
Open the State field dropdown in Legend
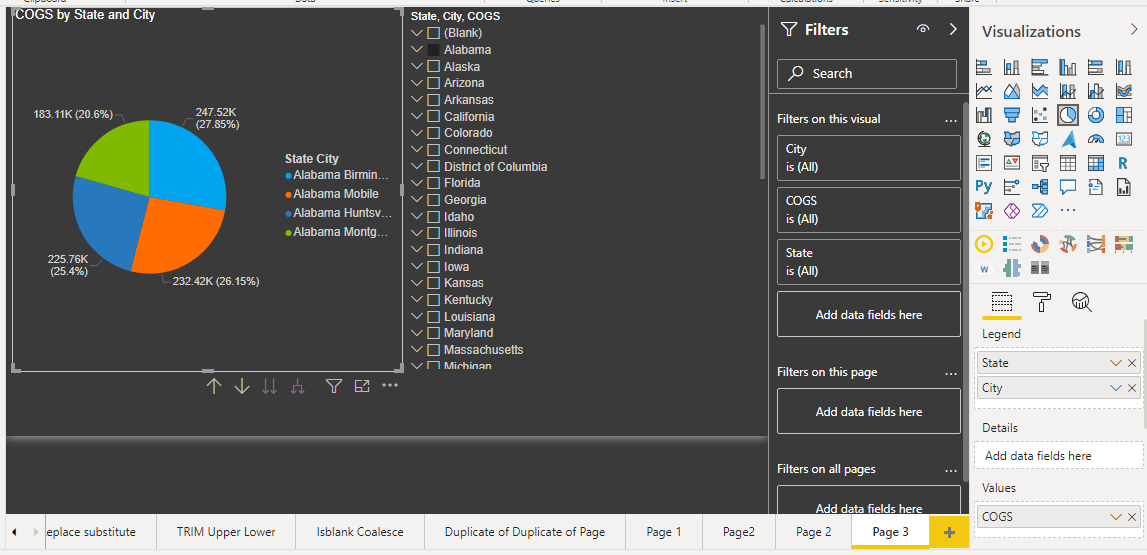click(x=1116, y=363)
